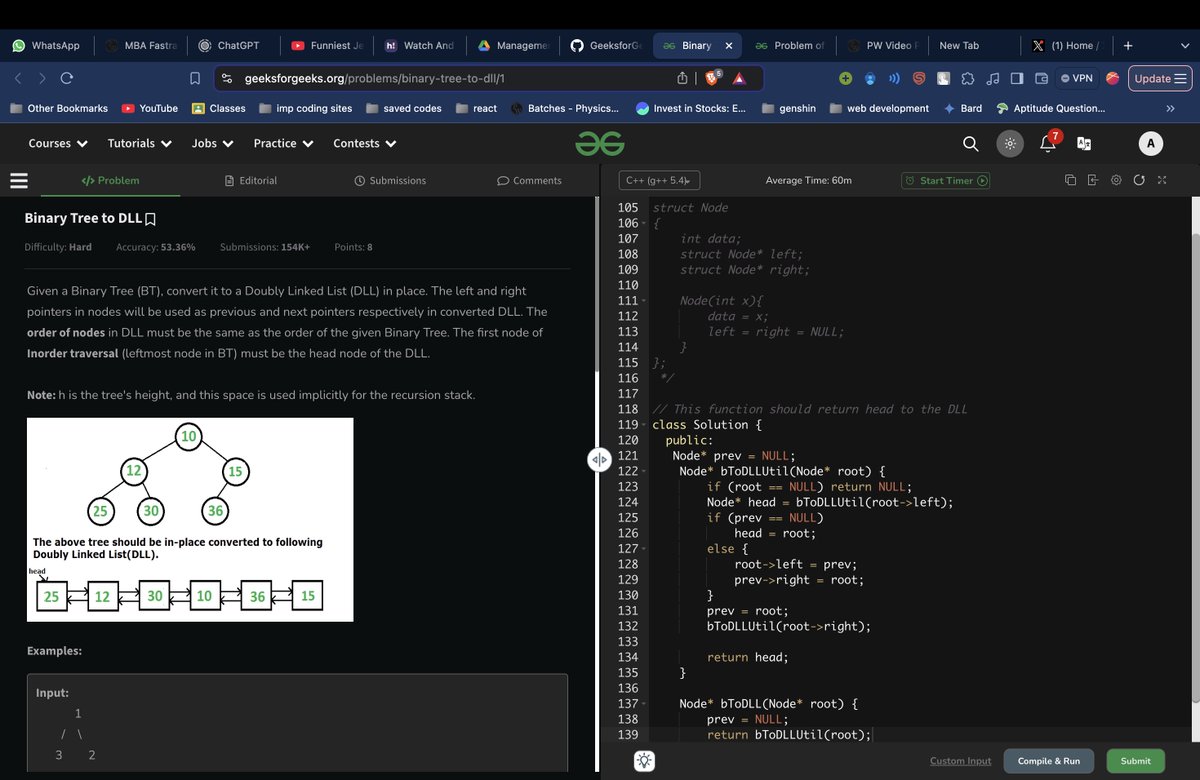Open the Brave Wallet icon
The height and width of the screenshot is (780, 1200).
tap(1041, 78)
